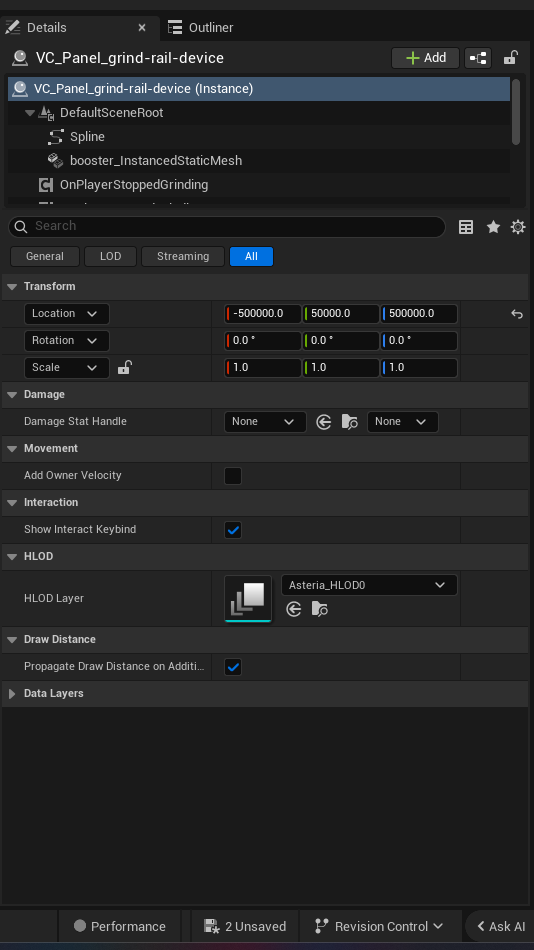Click the property matrix table view icon
This screenshot has width=534, height=950.
[x=466, y=227]
